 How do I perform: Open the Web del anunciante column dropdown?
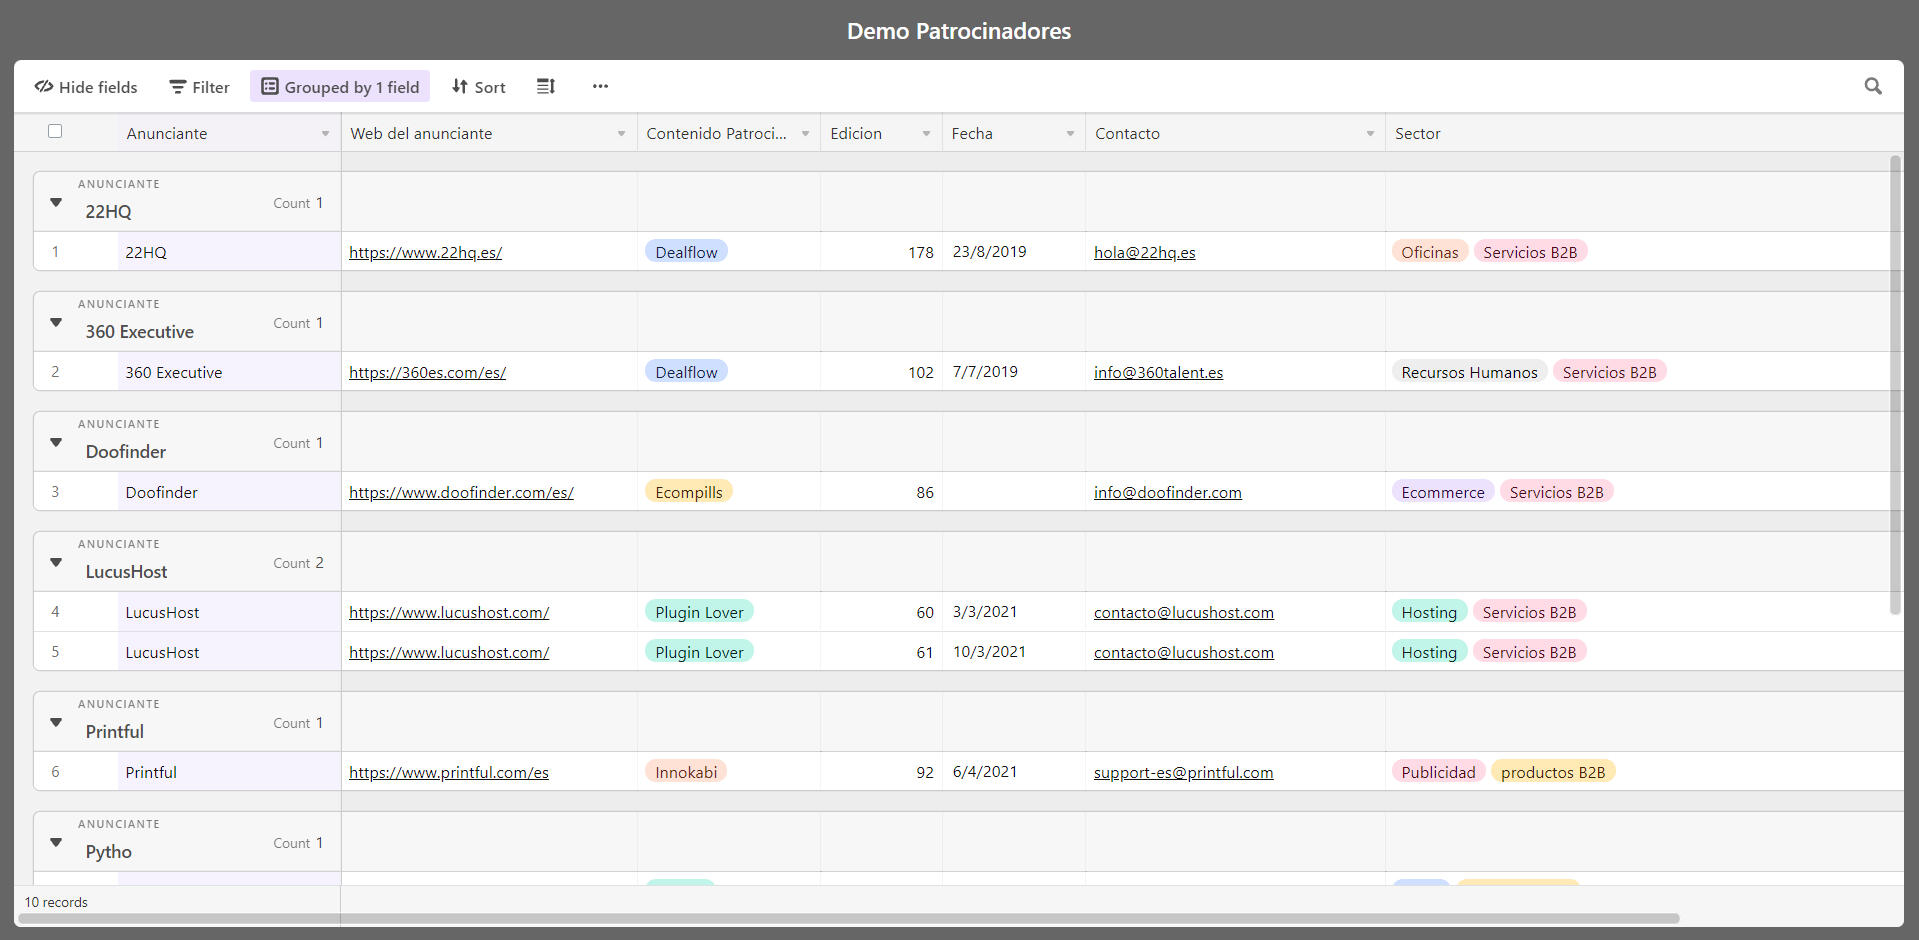[x=621, y=134]
